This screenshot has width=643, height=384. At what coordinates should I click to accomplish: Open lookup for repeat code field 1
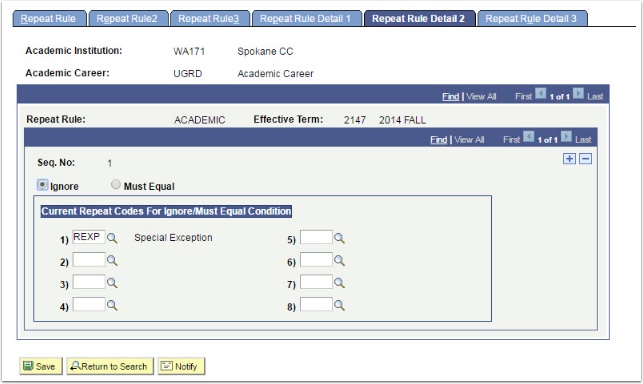[x=112, y=238]
